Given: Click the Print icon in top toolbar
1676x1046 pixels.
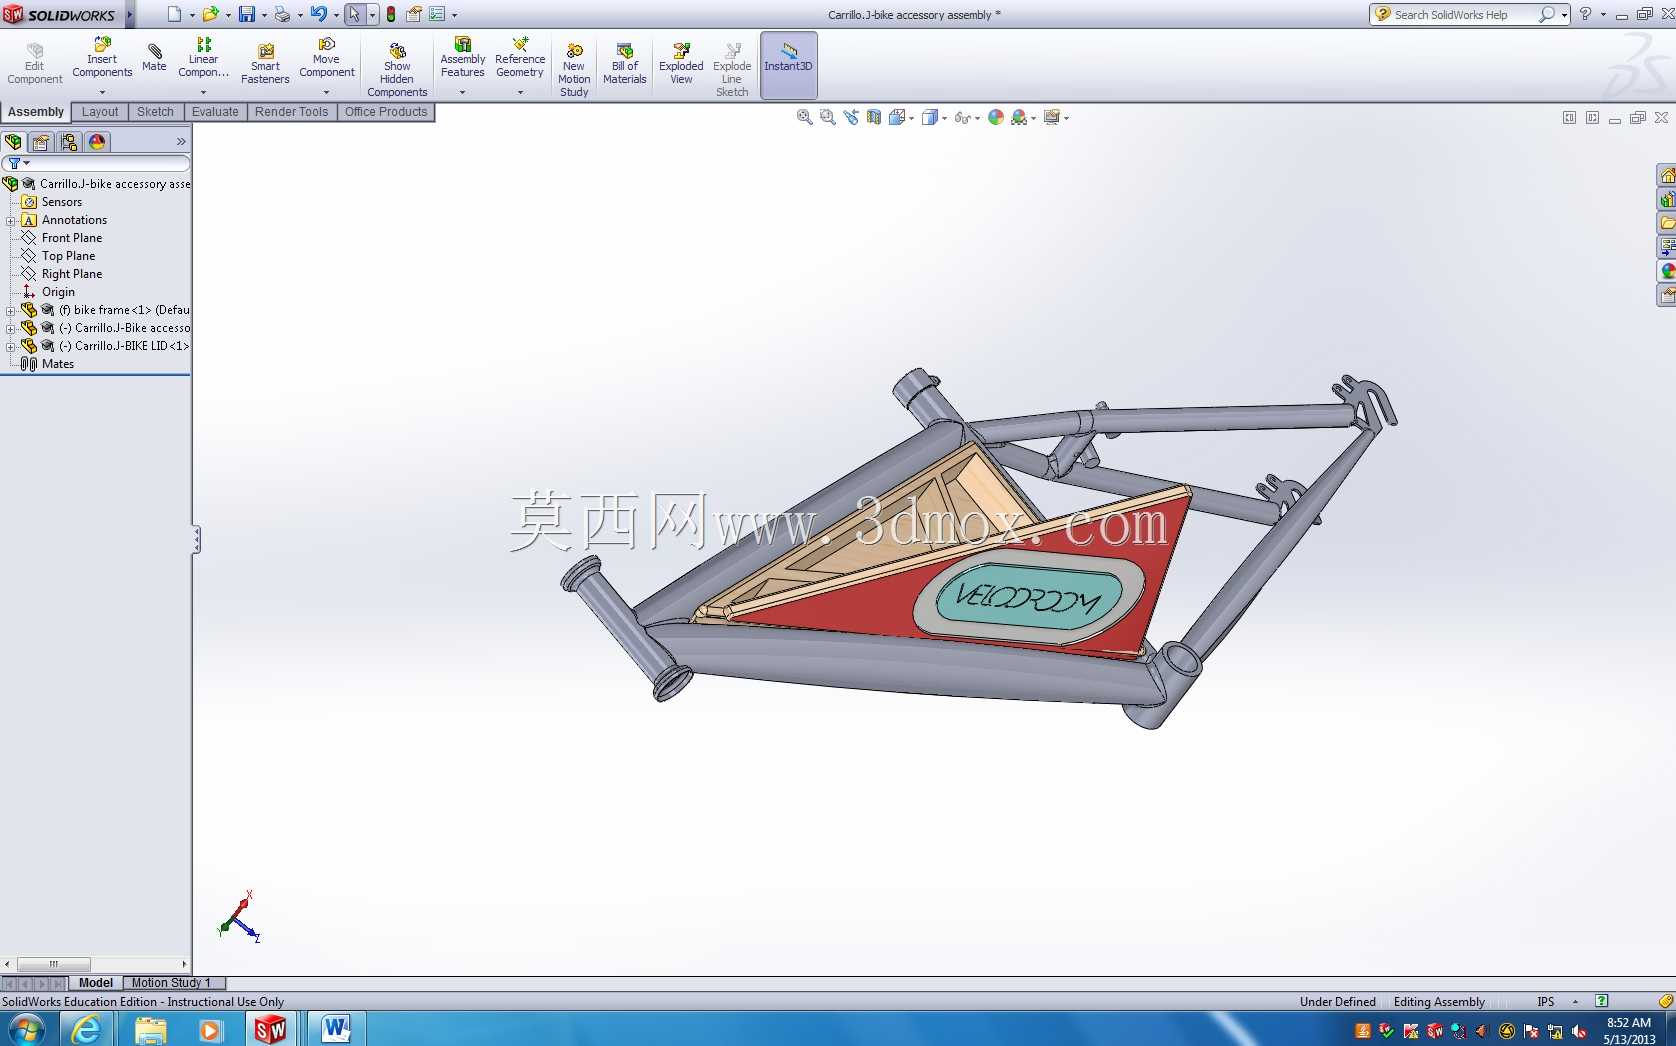Looking at the screenshot, I should tap(282, 15).
